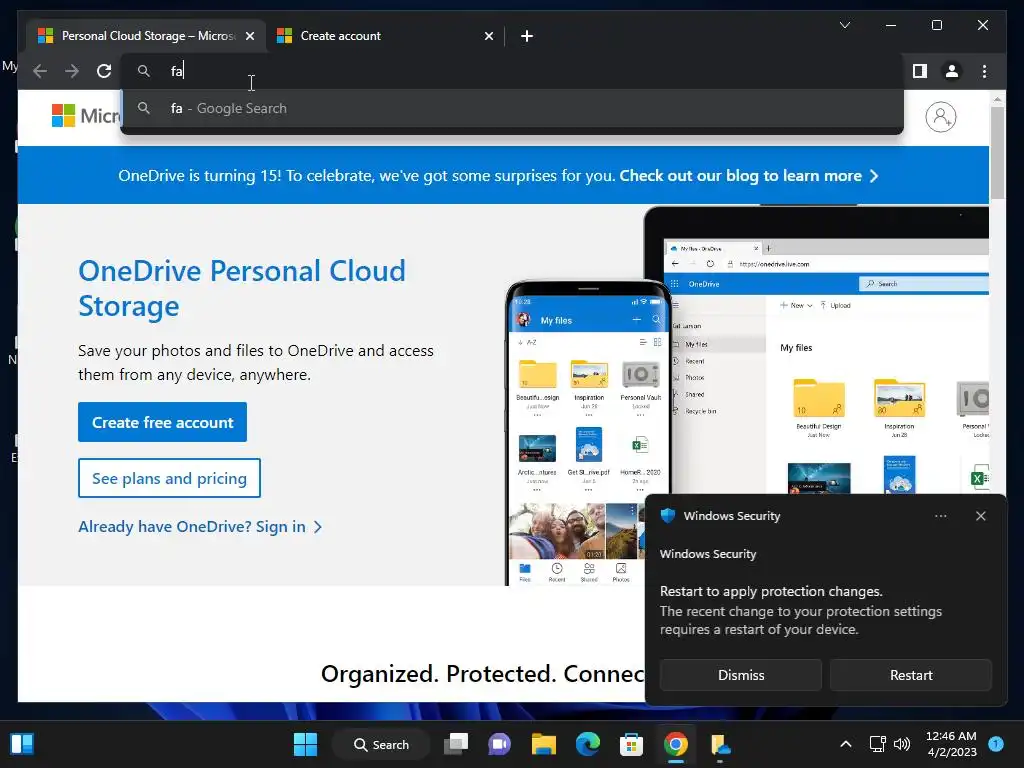Open Chrome side panel icon
The image size is (1024, 768).
[920, 71]
